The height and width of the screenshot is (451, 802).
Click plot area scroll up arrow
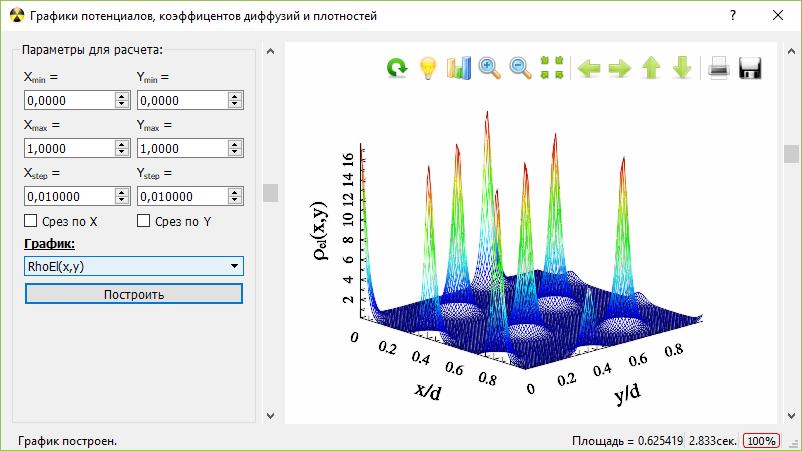pos(791,51)
